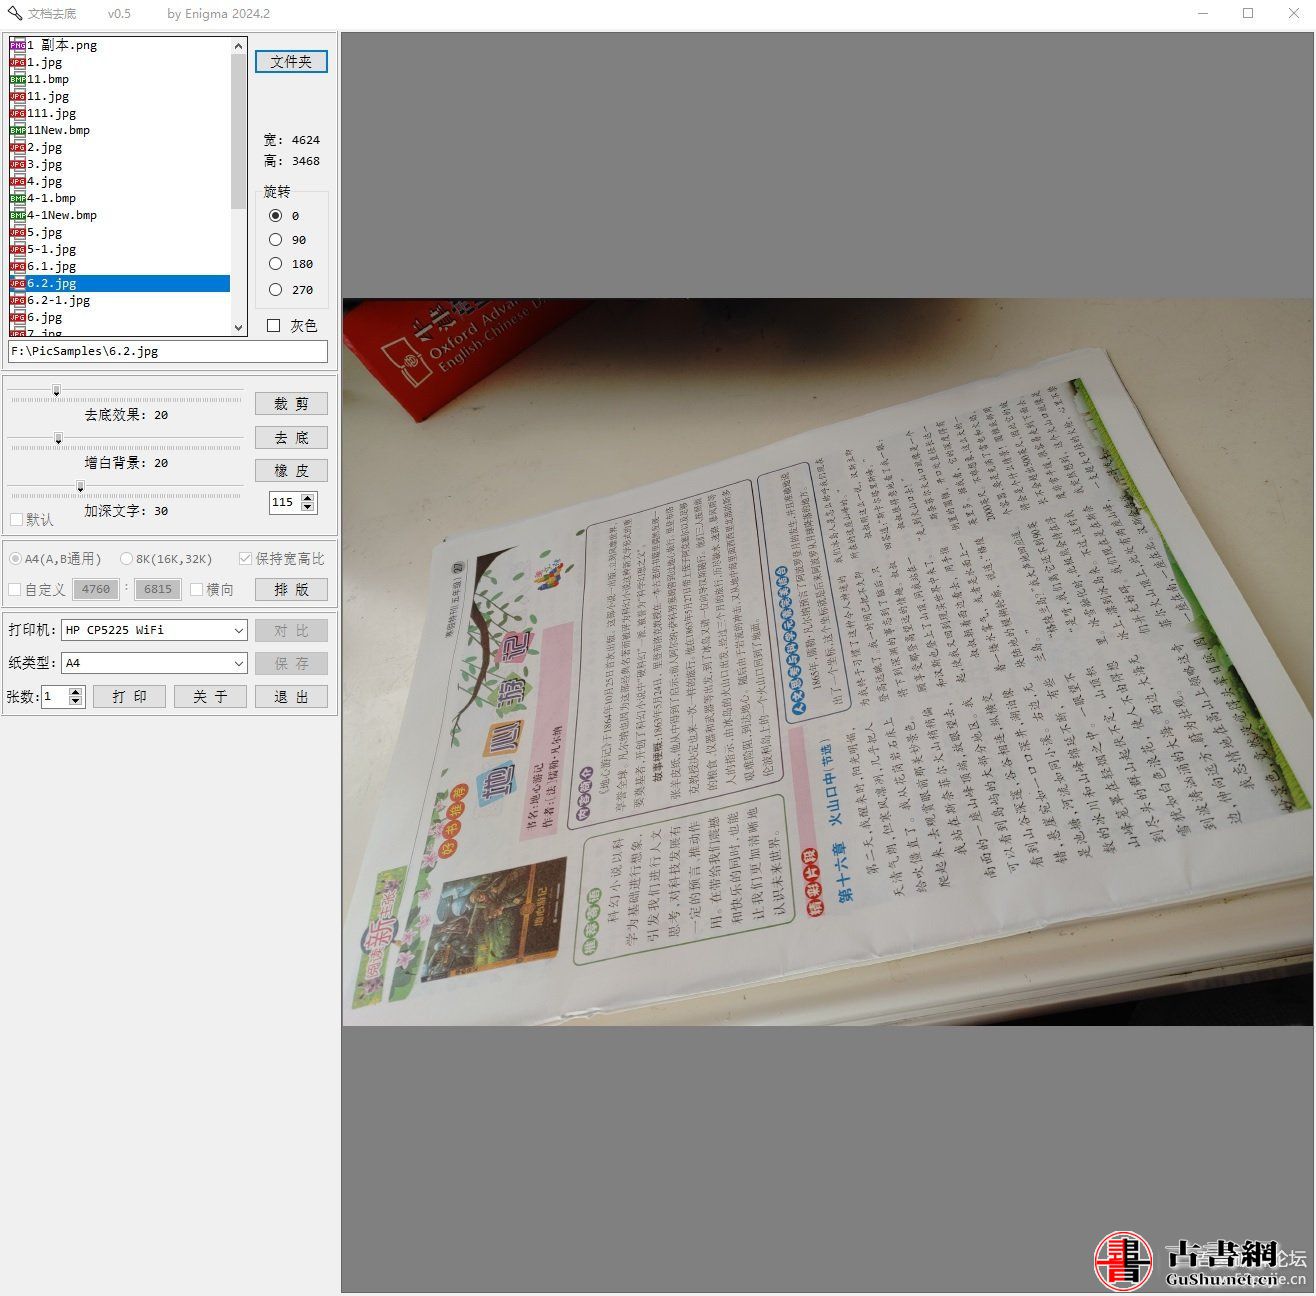Click the 裁剪 crop button
The height and width of the screenshot is (1296, 1316).
291,404
